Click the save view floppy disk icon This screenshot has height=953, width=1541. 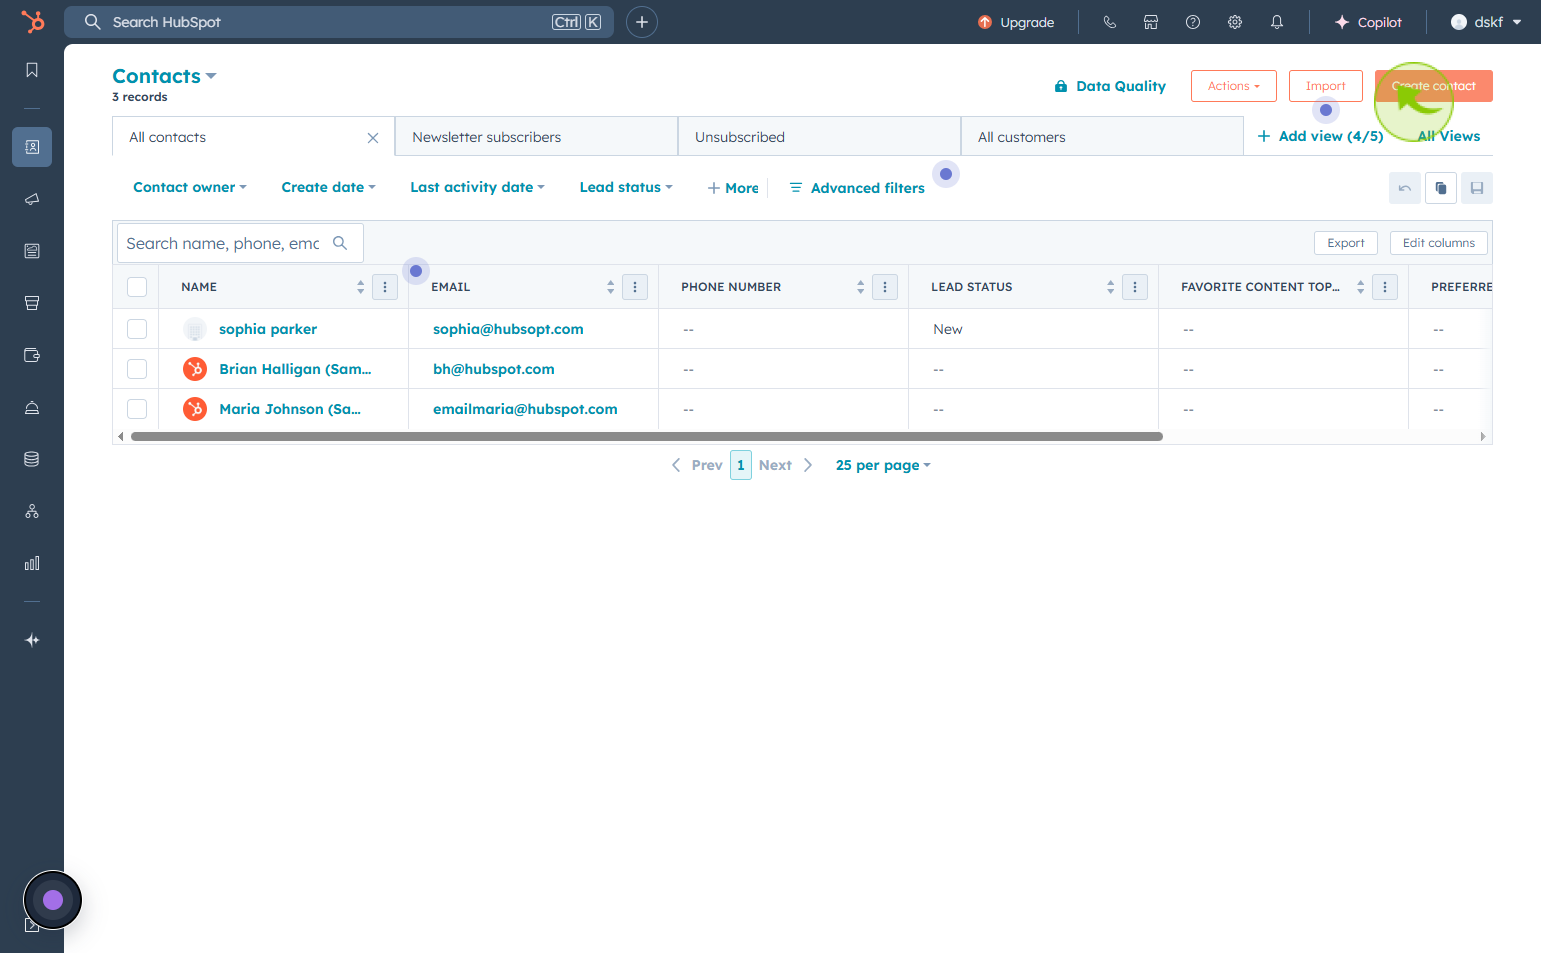[1477, 188]
